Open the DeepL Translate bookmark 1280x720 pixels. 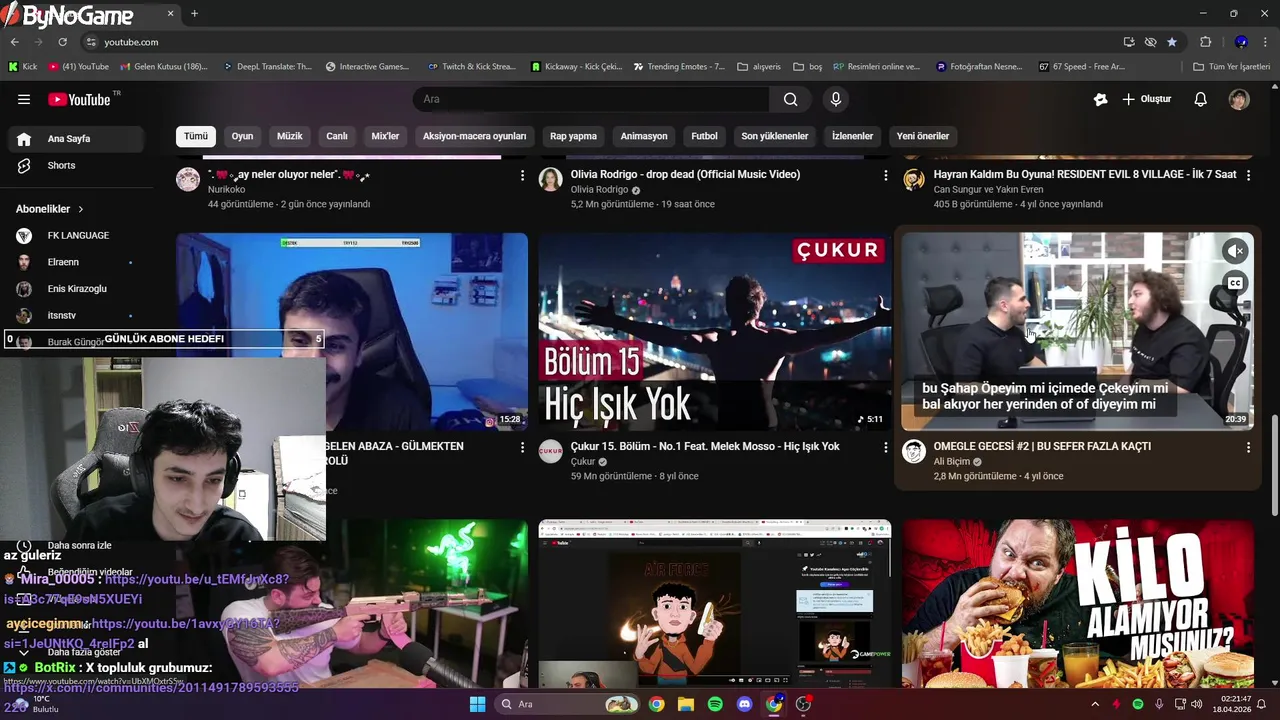click(x=267, y=67)
